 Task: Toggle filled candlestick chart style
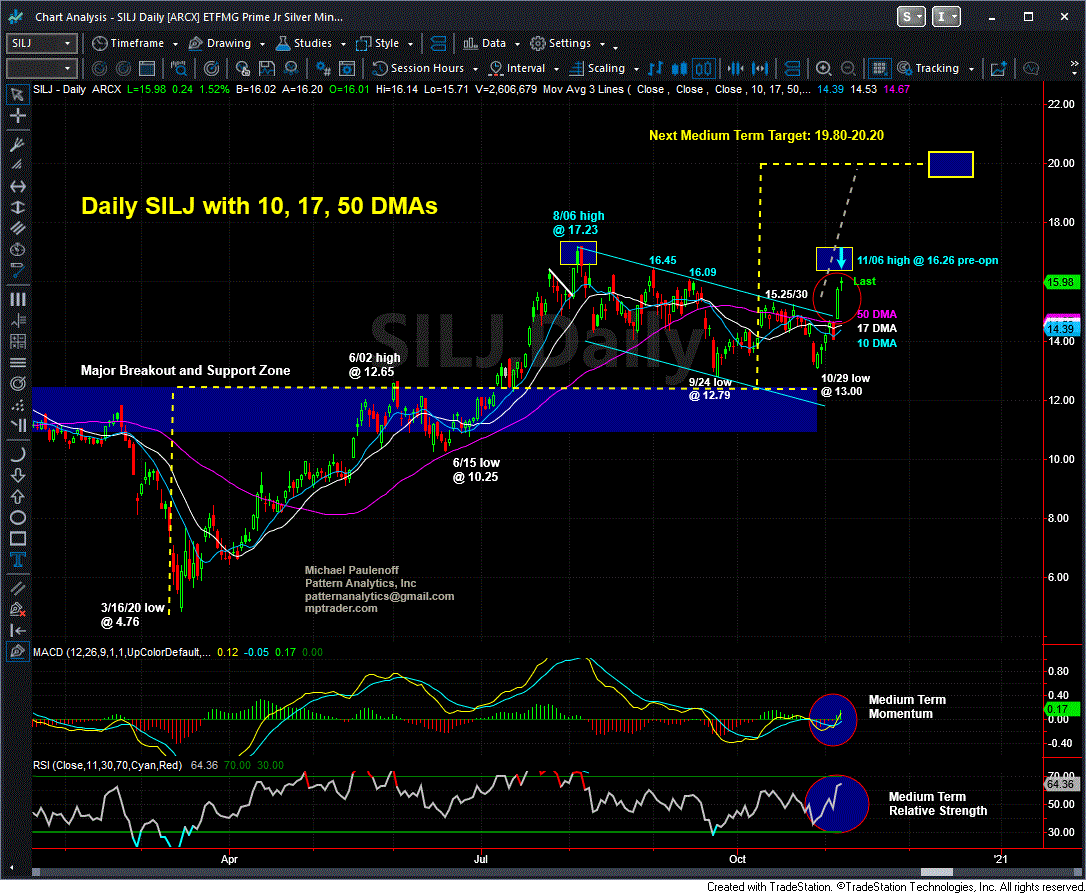[x=679, y=68]
